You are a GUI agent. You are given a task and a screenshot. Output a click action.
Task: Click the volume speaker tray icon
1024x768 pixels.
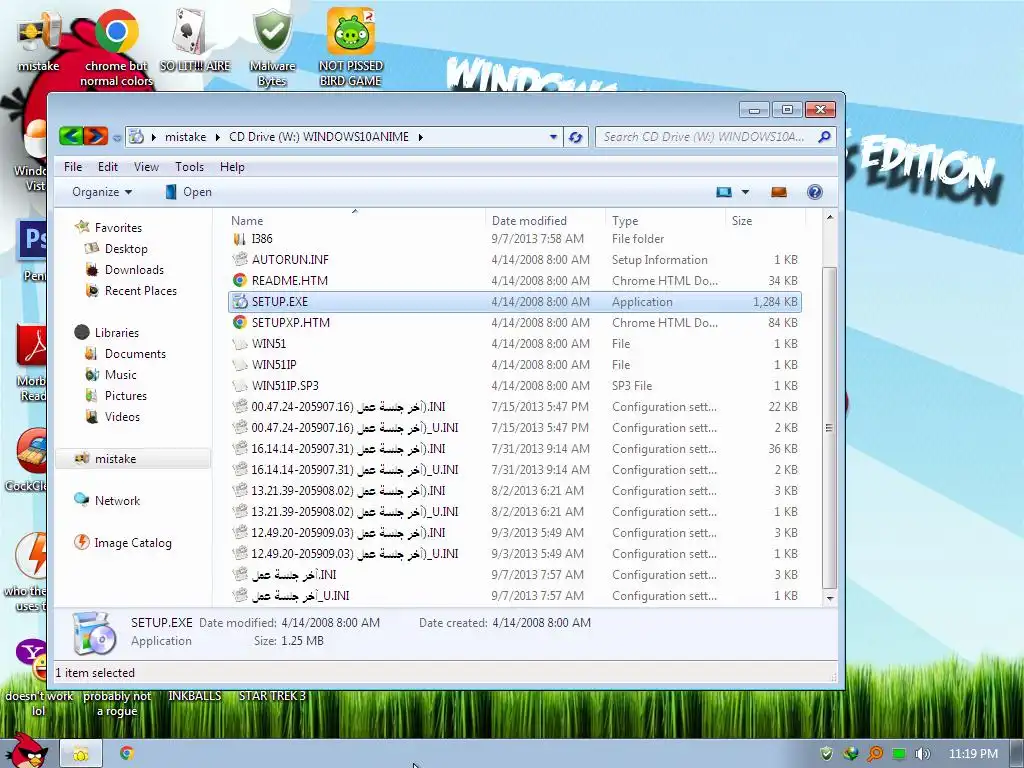pos(922,754)
